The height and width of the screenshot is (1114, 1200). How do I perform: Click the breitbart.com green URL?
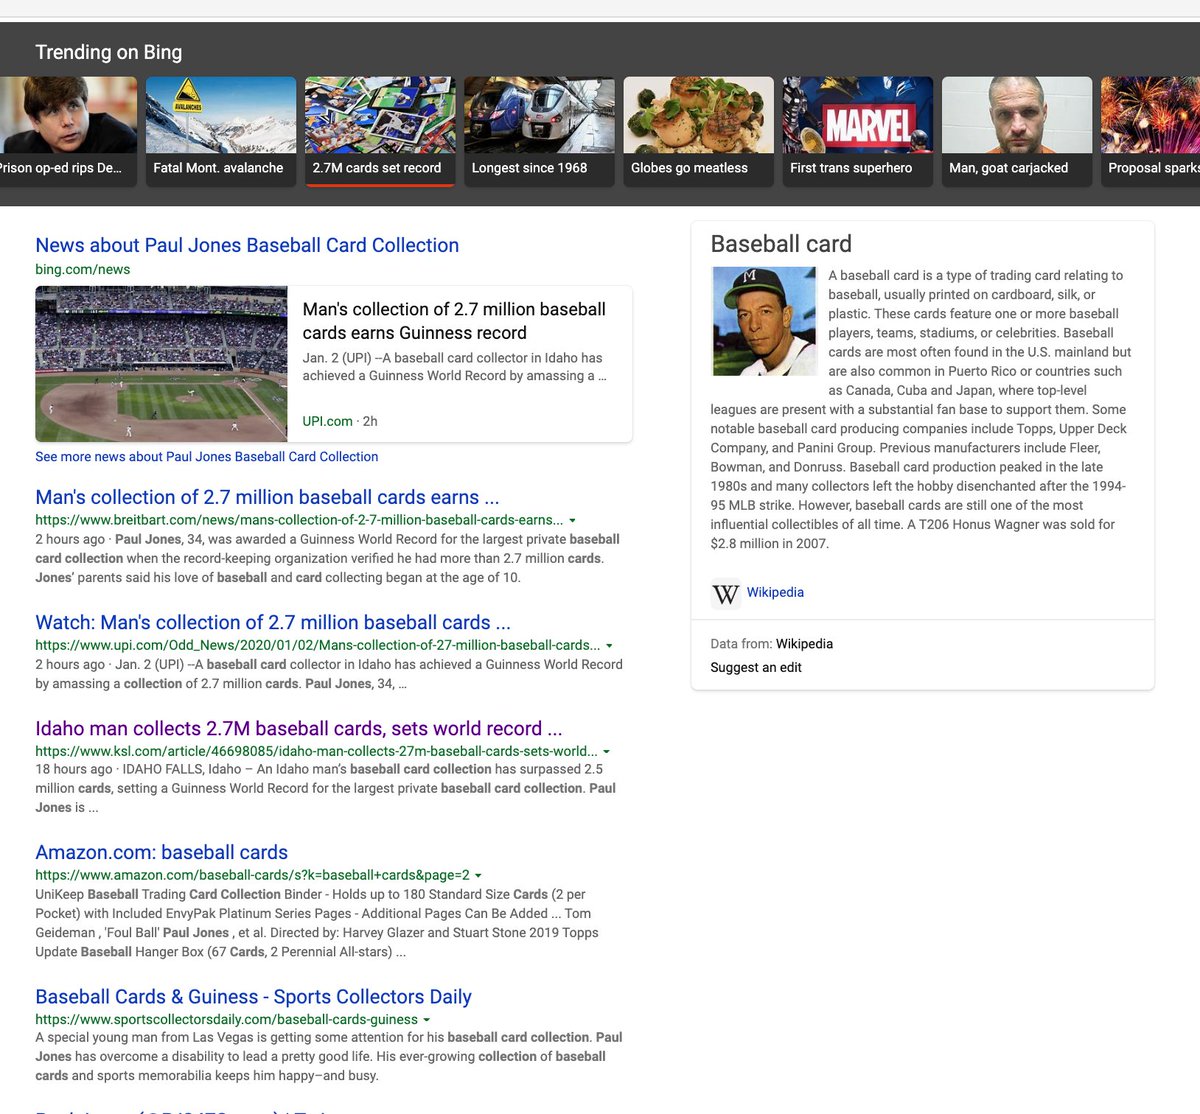tap(298, 520)
